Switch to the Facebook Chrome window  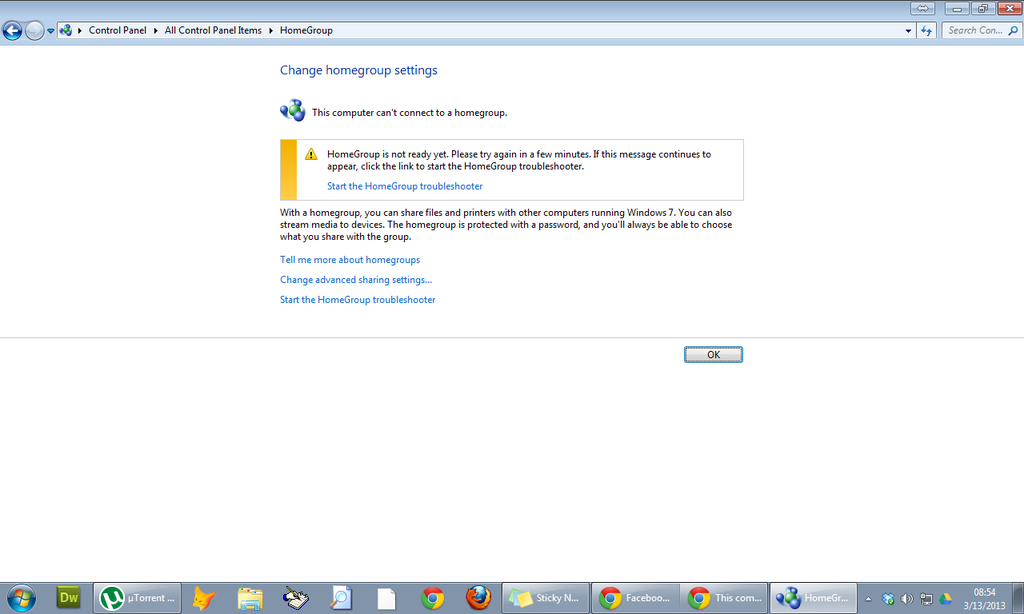635,597
